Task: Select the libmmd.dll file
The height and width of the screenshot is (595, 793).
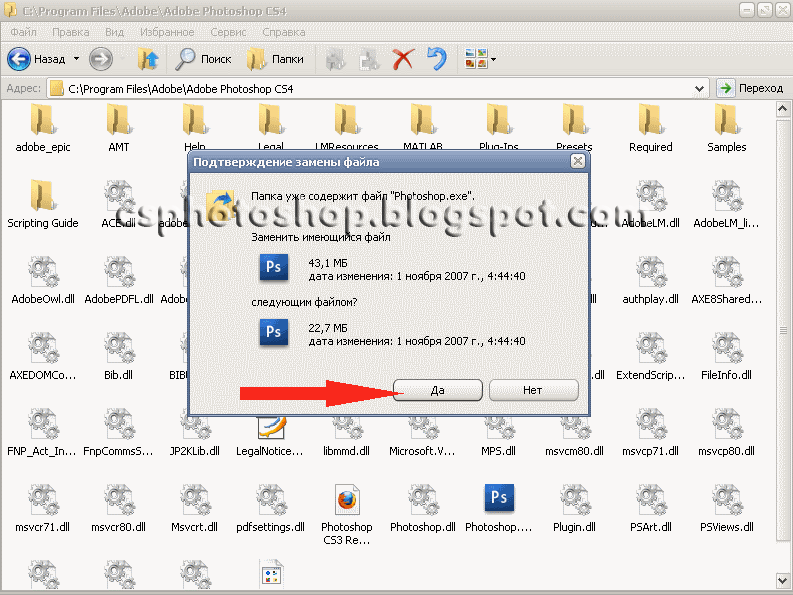Action: pos(347,434)
